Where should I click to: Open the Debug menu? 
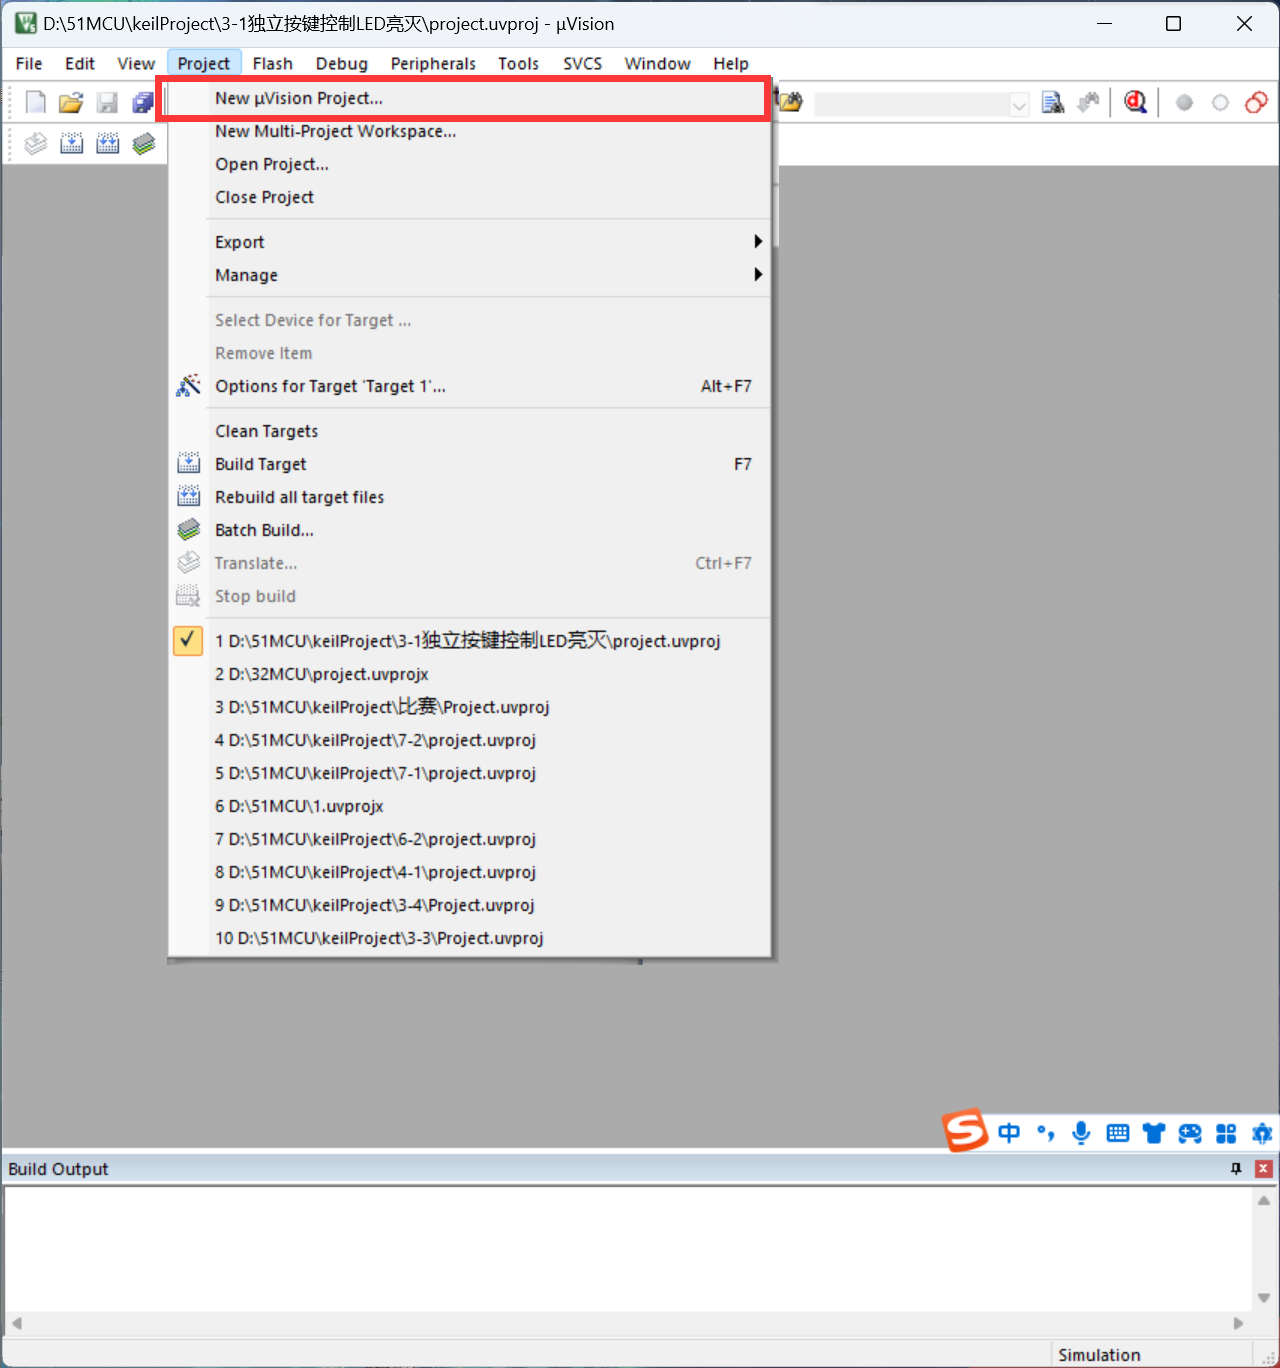click(x=342, y=63)
